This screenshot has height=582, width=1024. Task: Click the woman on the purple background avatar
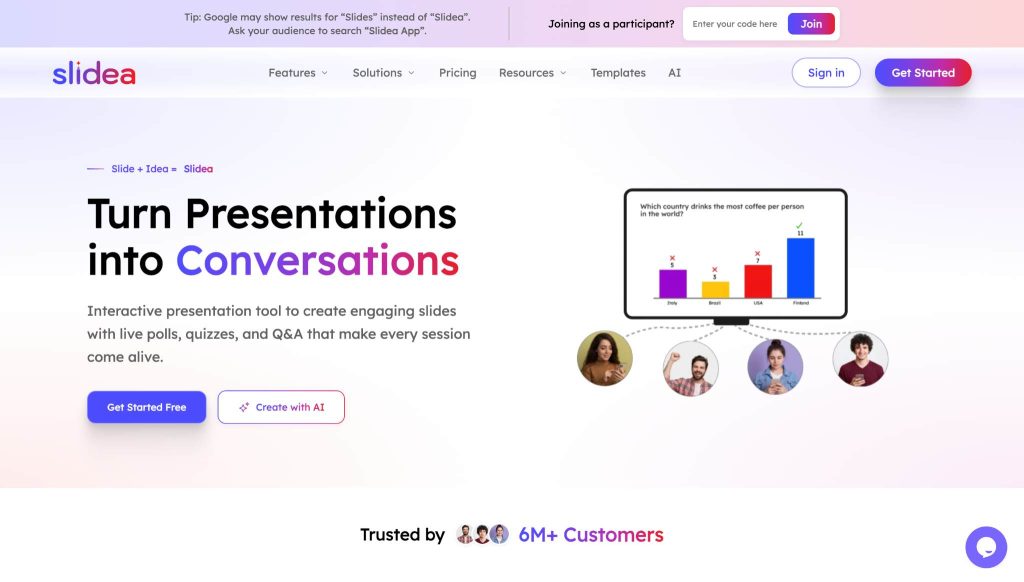tap(775, 366)
